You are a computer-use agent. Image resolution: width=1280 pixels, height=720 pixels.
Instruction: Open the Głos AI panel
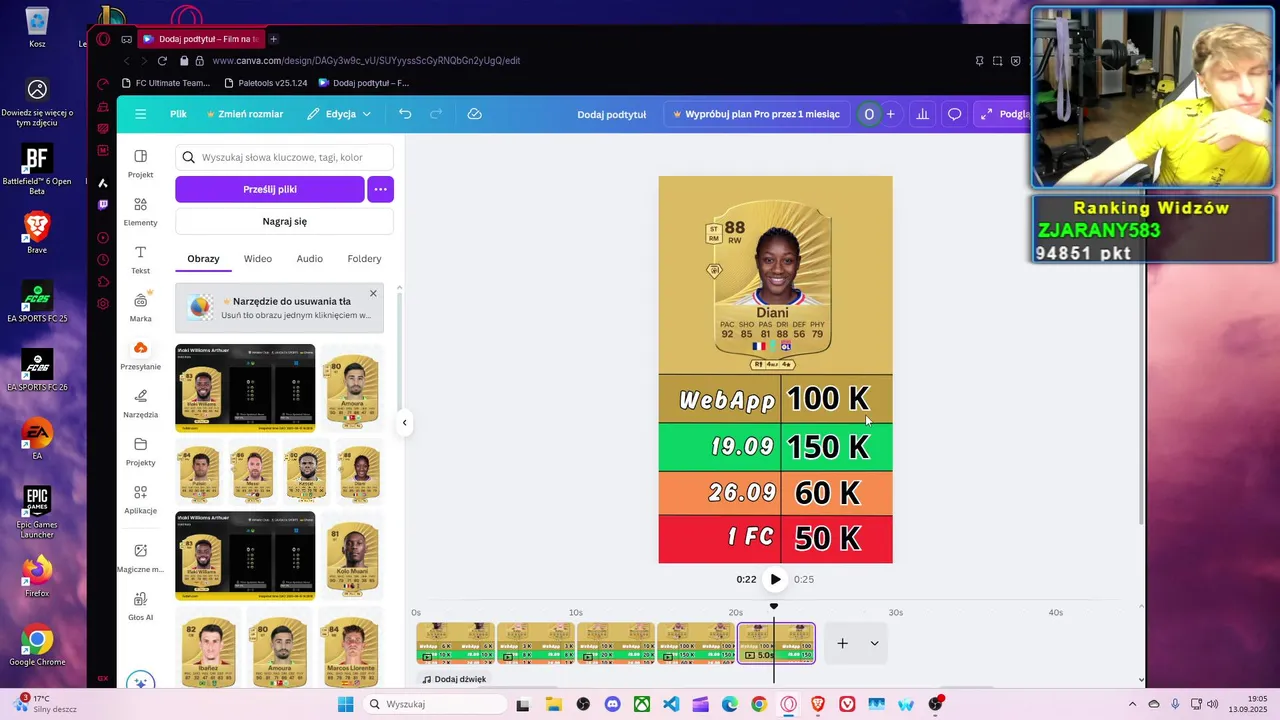[x=140, y=605]
